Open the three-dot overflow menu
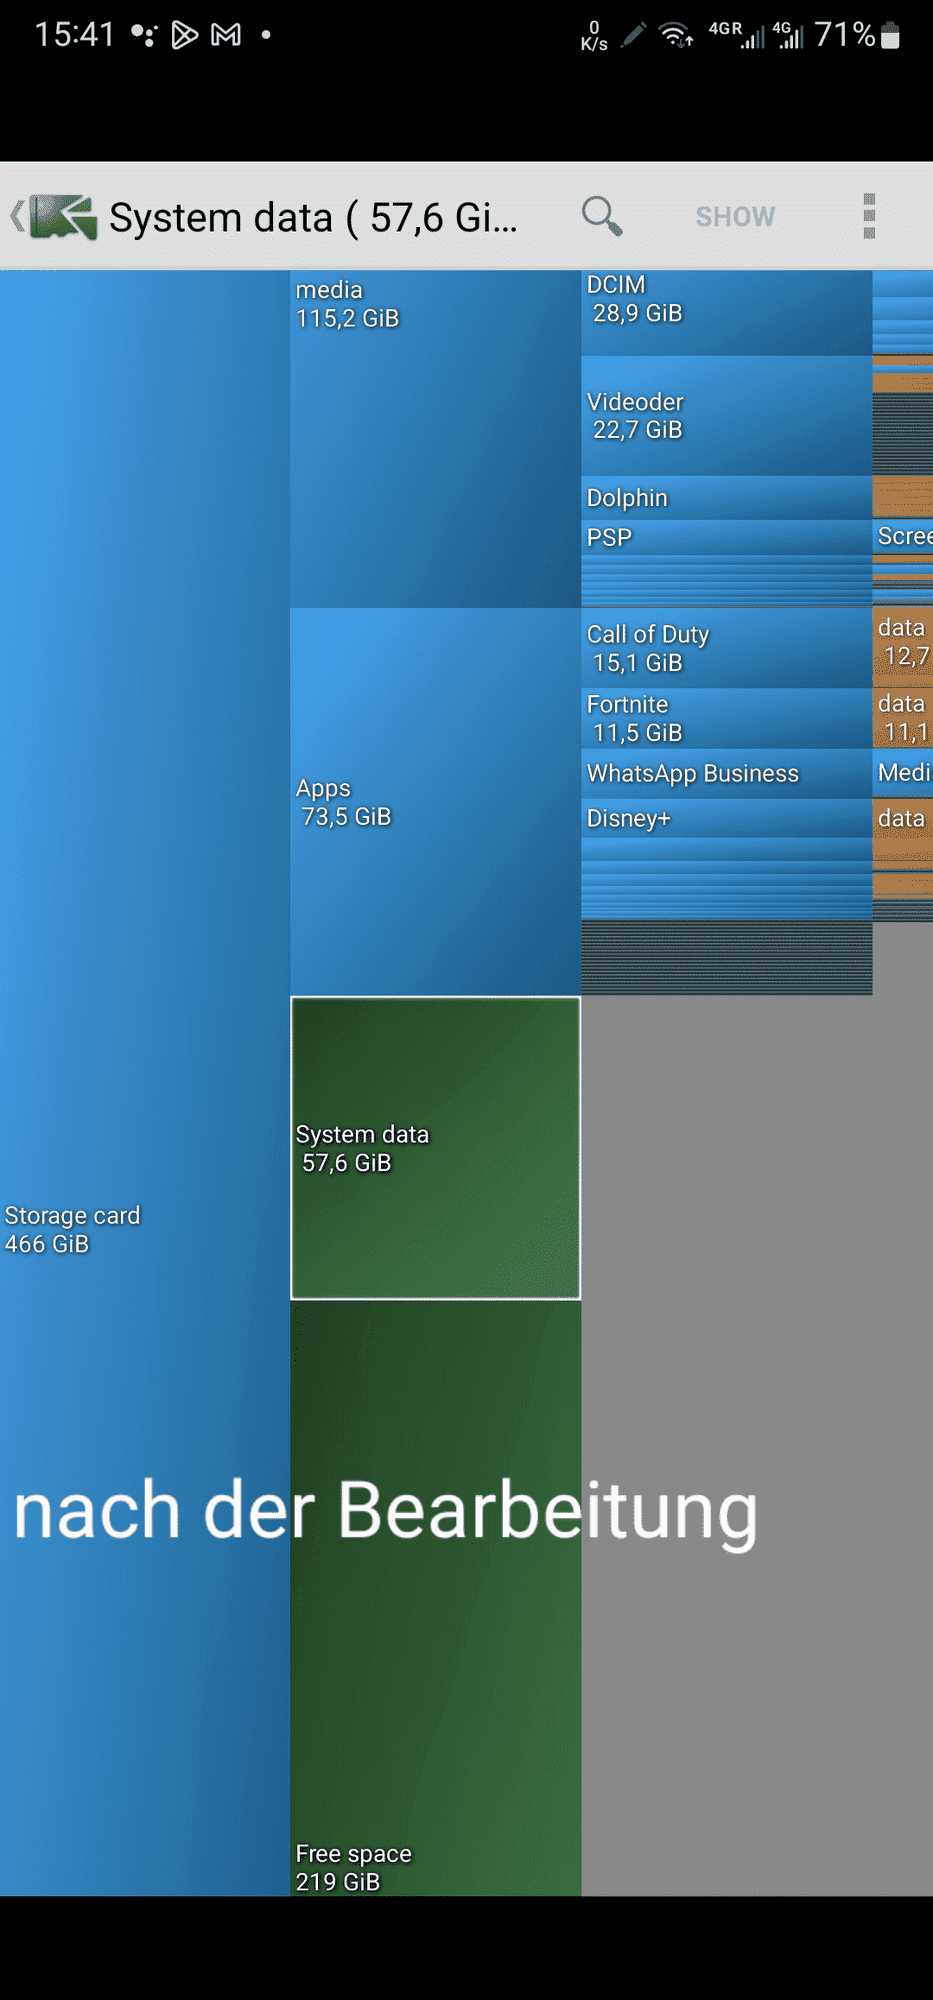This screenshot has width=933, height=2000. 868,216
